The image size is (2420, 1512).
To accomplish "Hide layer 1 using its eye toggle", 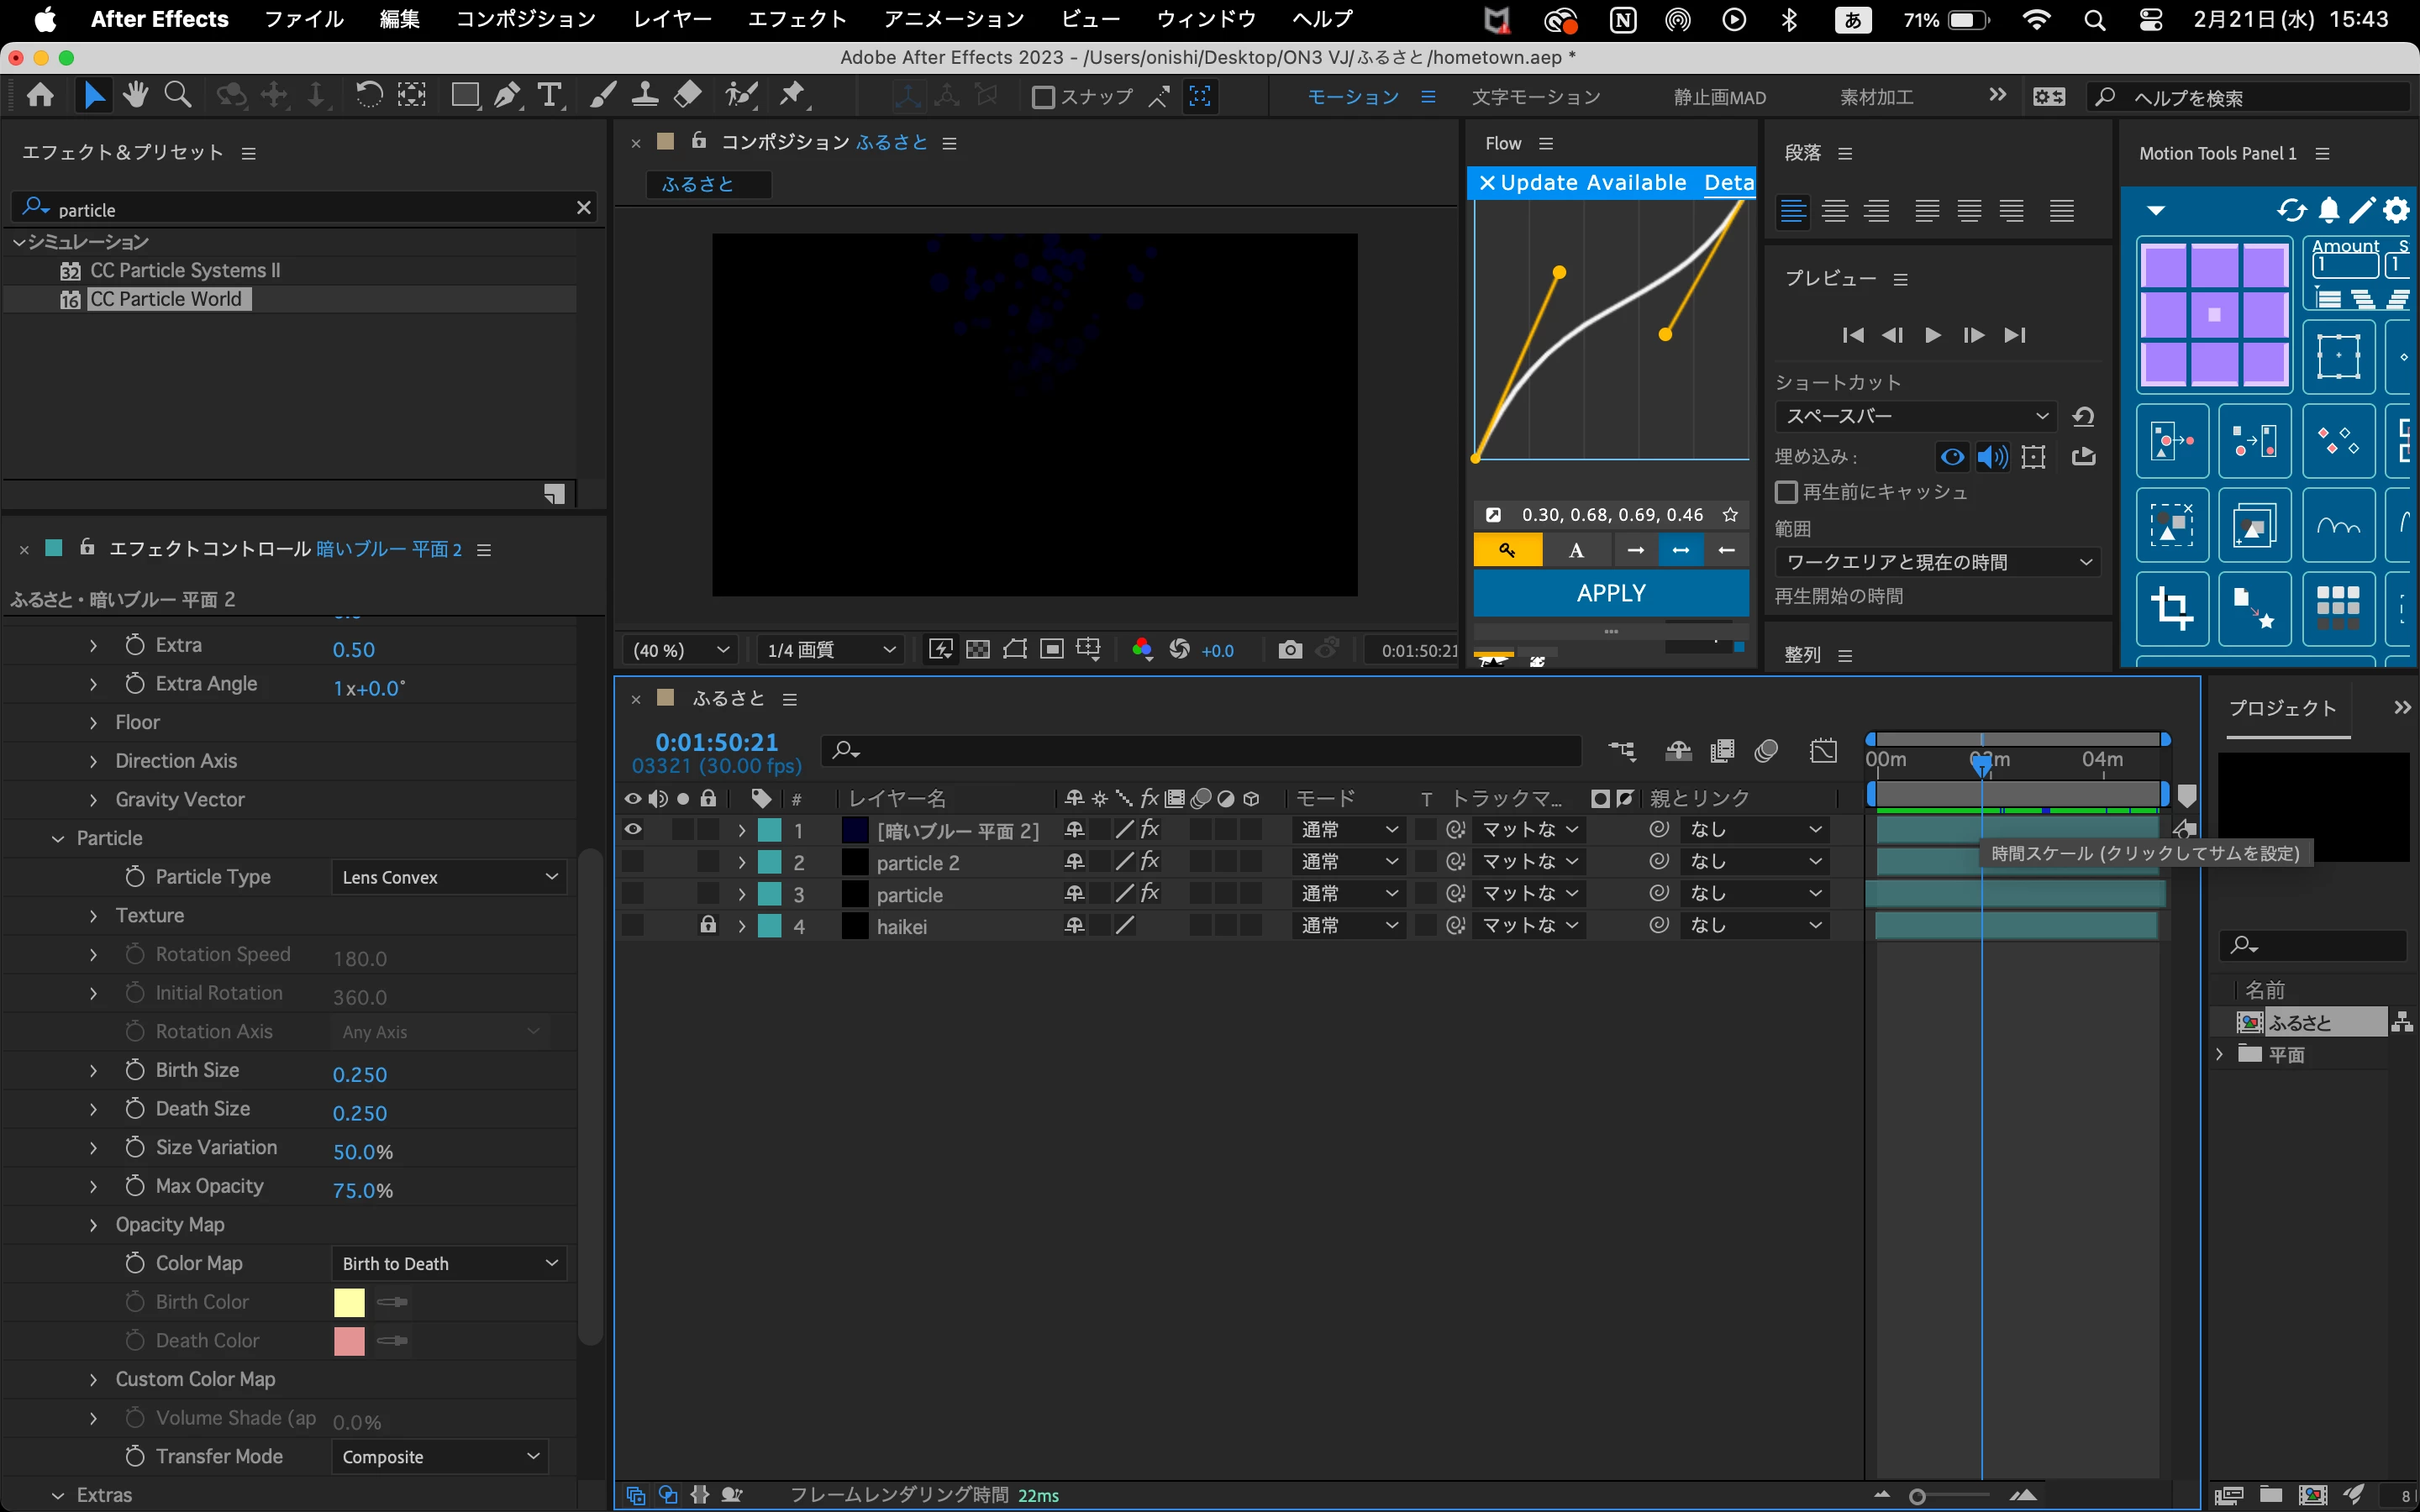I will pos(633,829).
